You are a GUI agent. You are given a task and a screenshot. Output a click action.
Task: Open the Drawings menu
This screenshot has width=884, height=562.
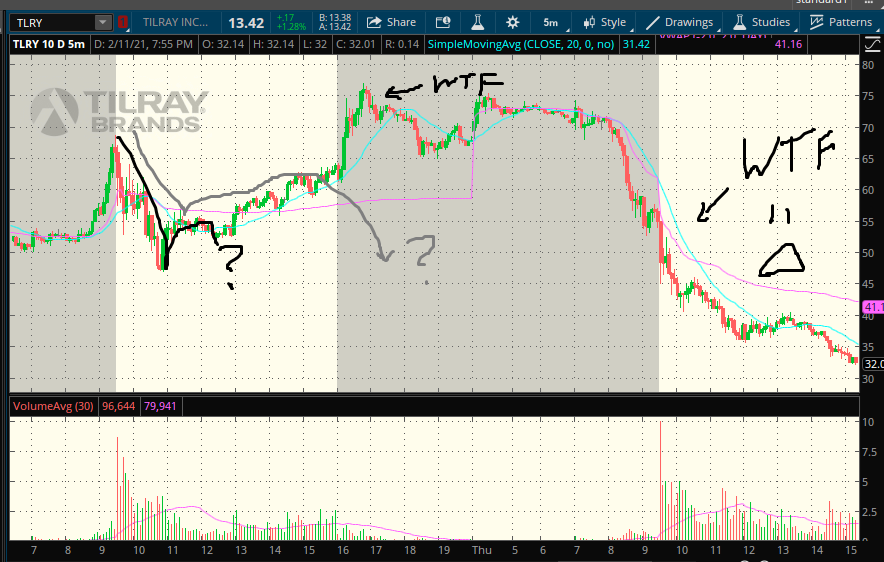coord(679,23)
